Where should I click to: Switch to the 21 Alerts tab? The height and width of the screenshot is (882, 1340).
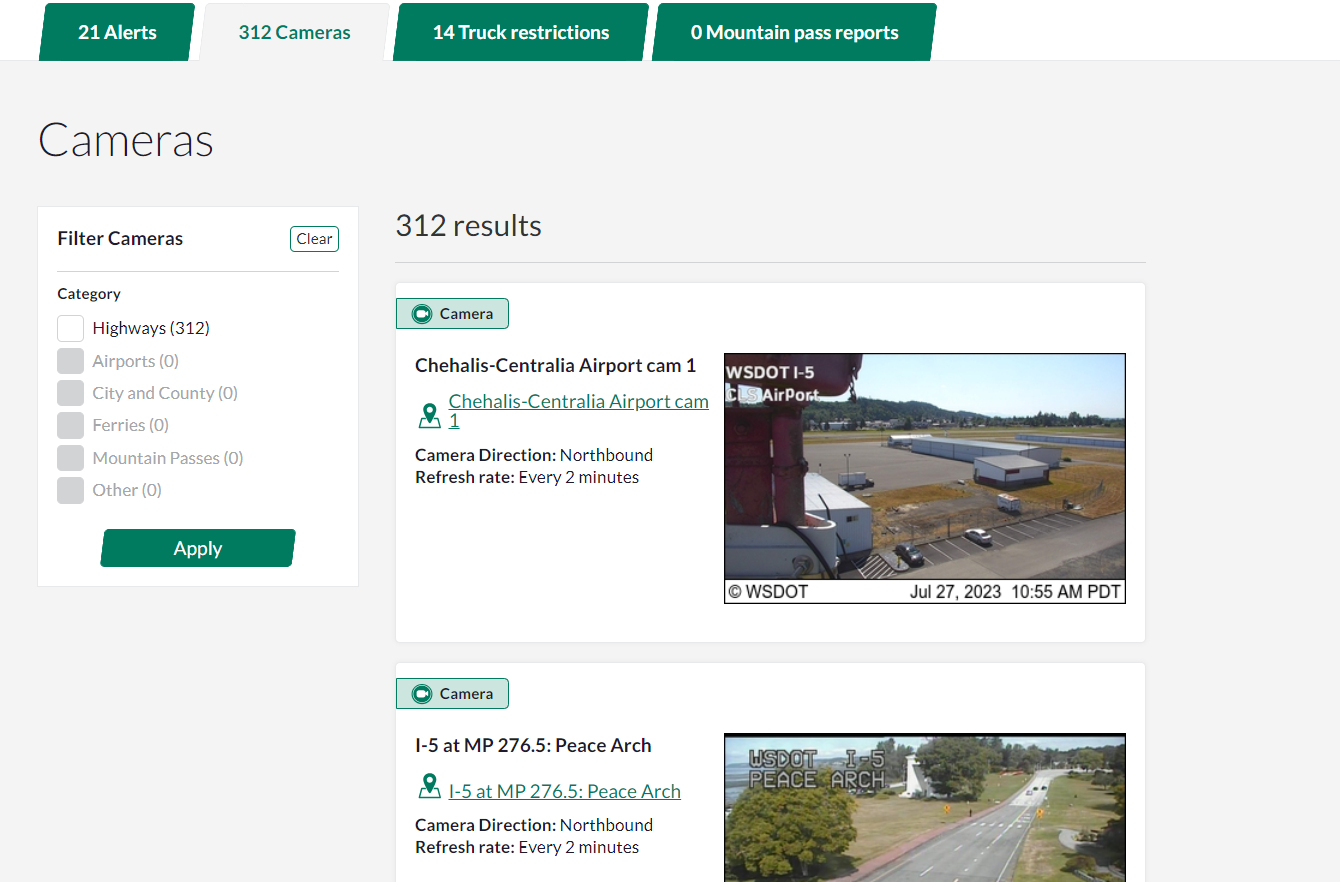117,32
